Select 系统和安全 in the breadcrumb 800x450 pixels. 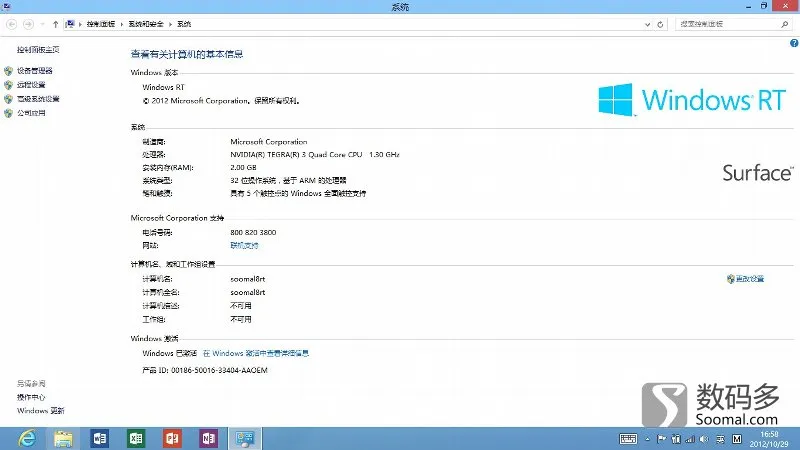point(146,24)
